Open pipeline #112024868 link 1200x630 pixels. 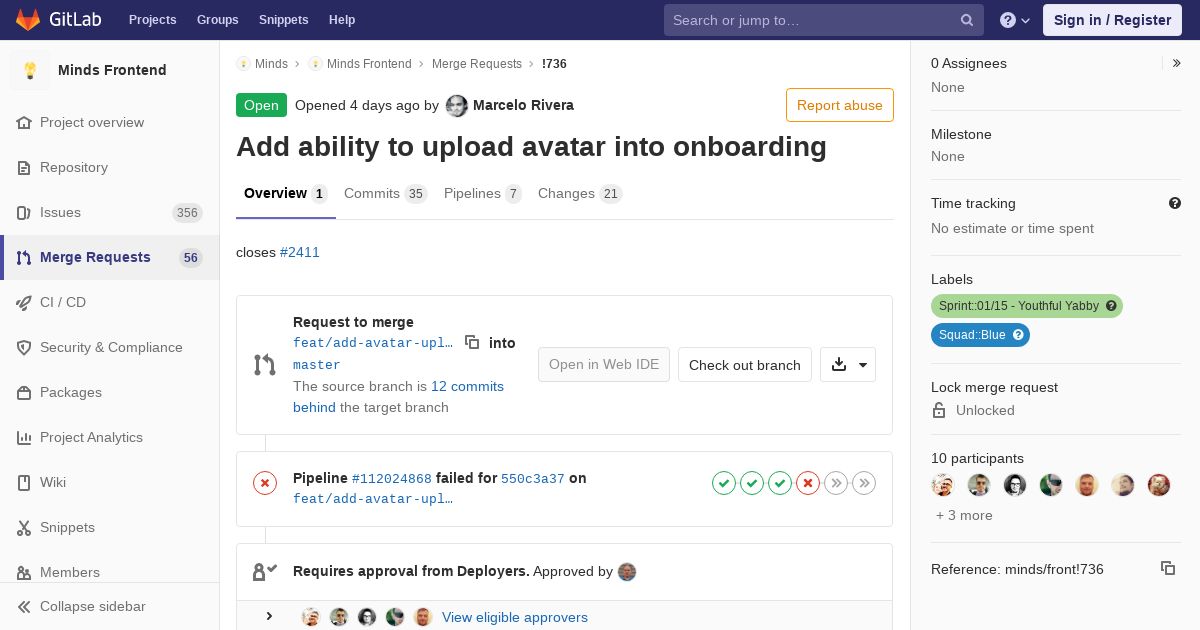(392, 479)
